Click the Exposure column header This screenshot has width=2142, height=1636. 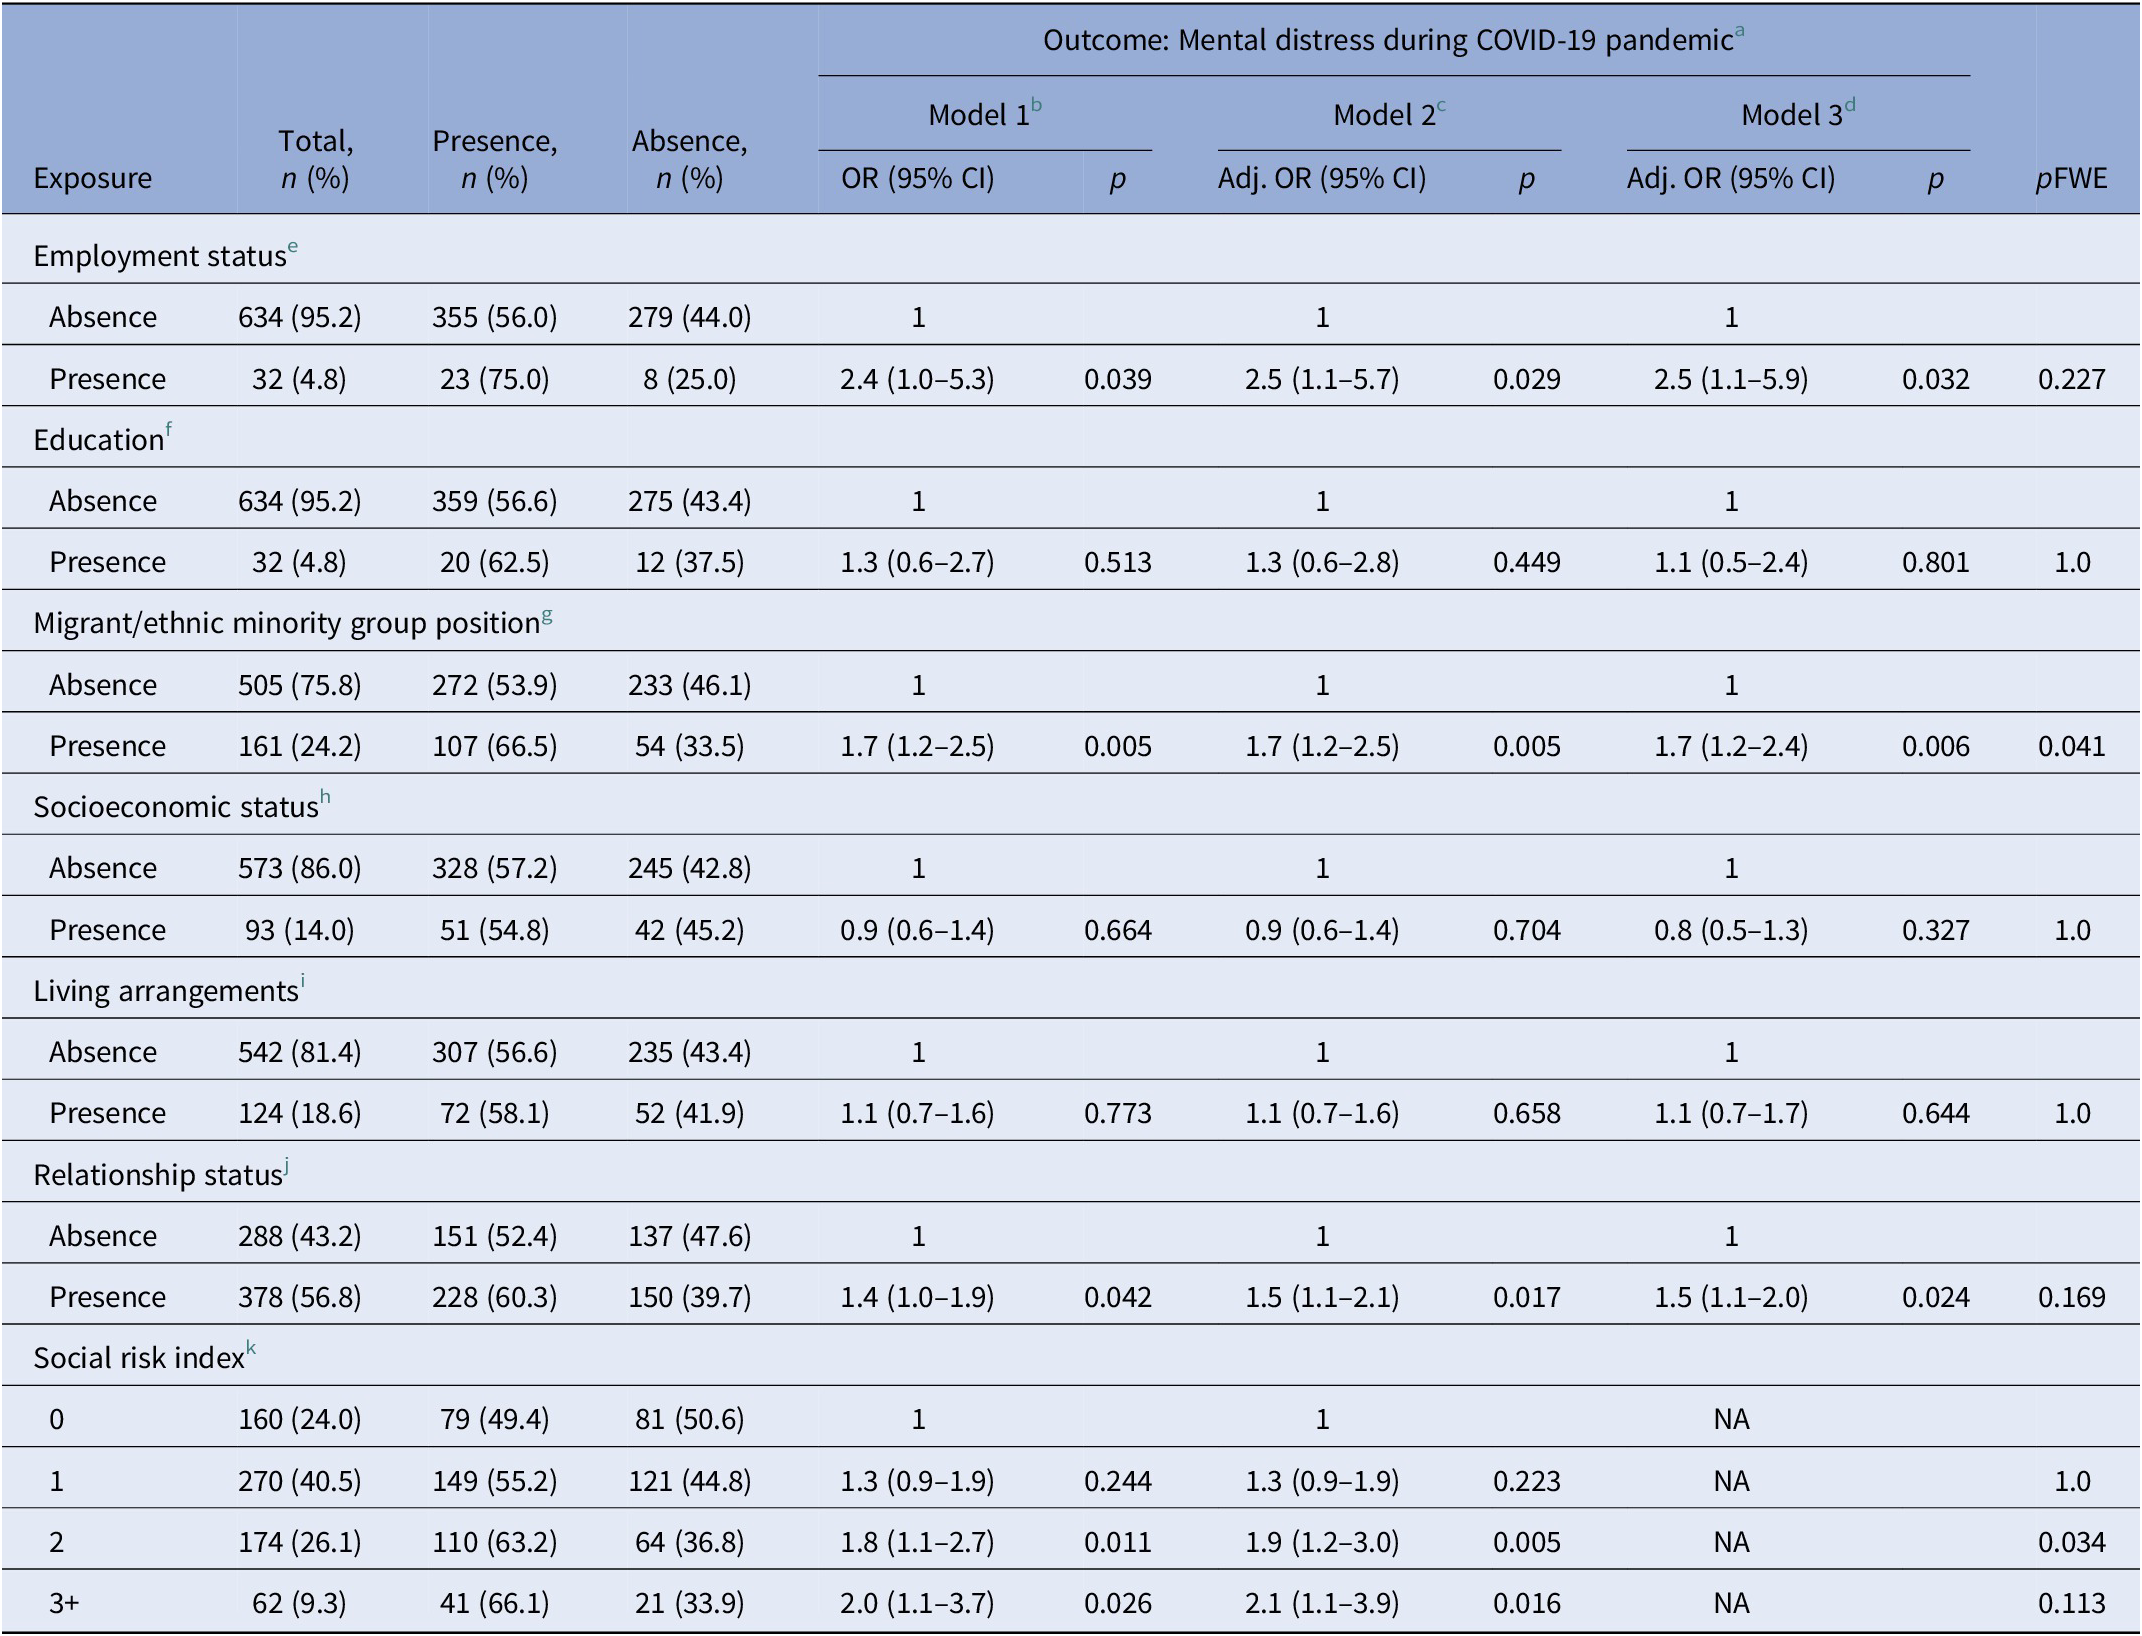point(92,180)
